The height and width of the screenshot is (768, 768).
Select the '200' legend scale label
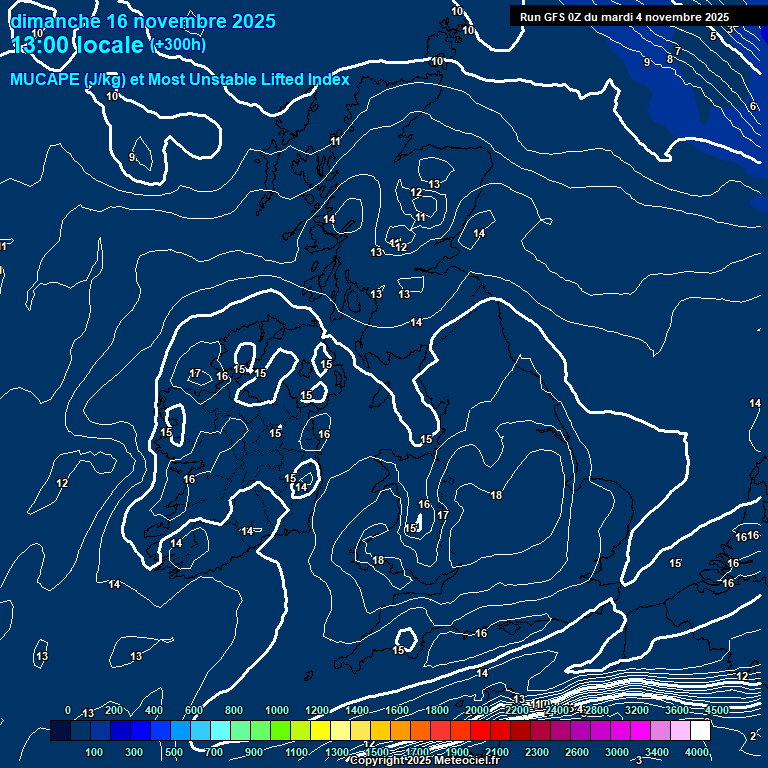click(x=114, y=710)
